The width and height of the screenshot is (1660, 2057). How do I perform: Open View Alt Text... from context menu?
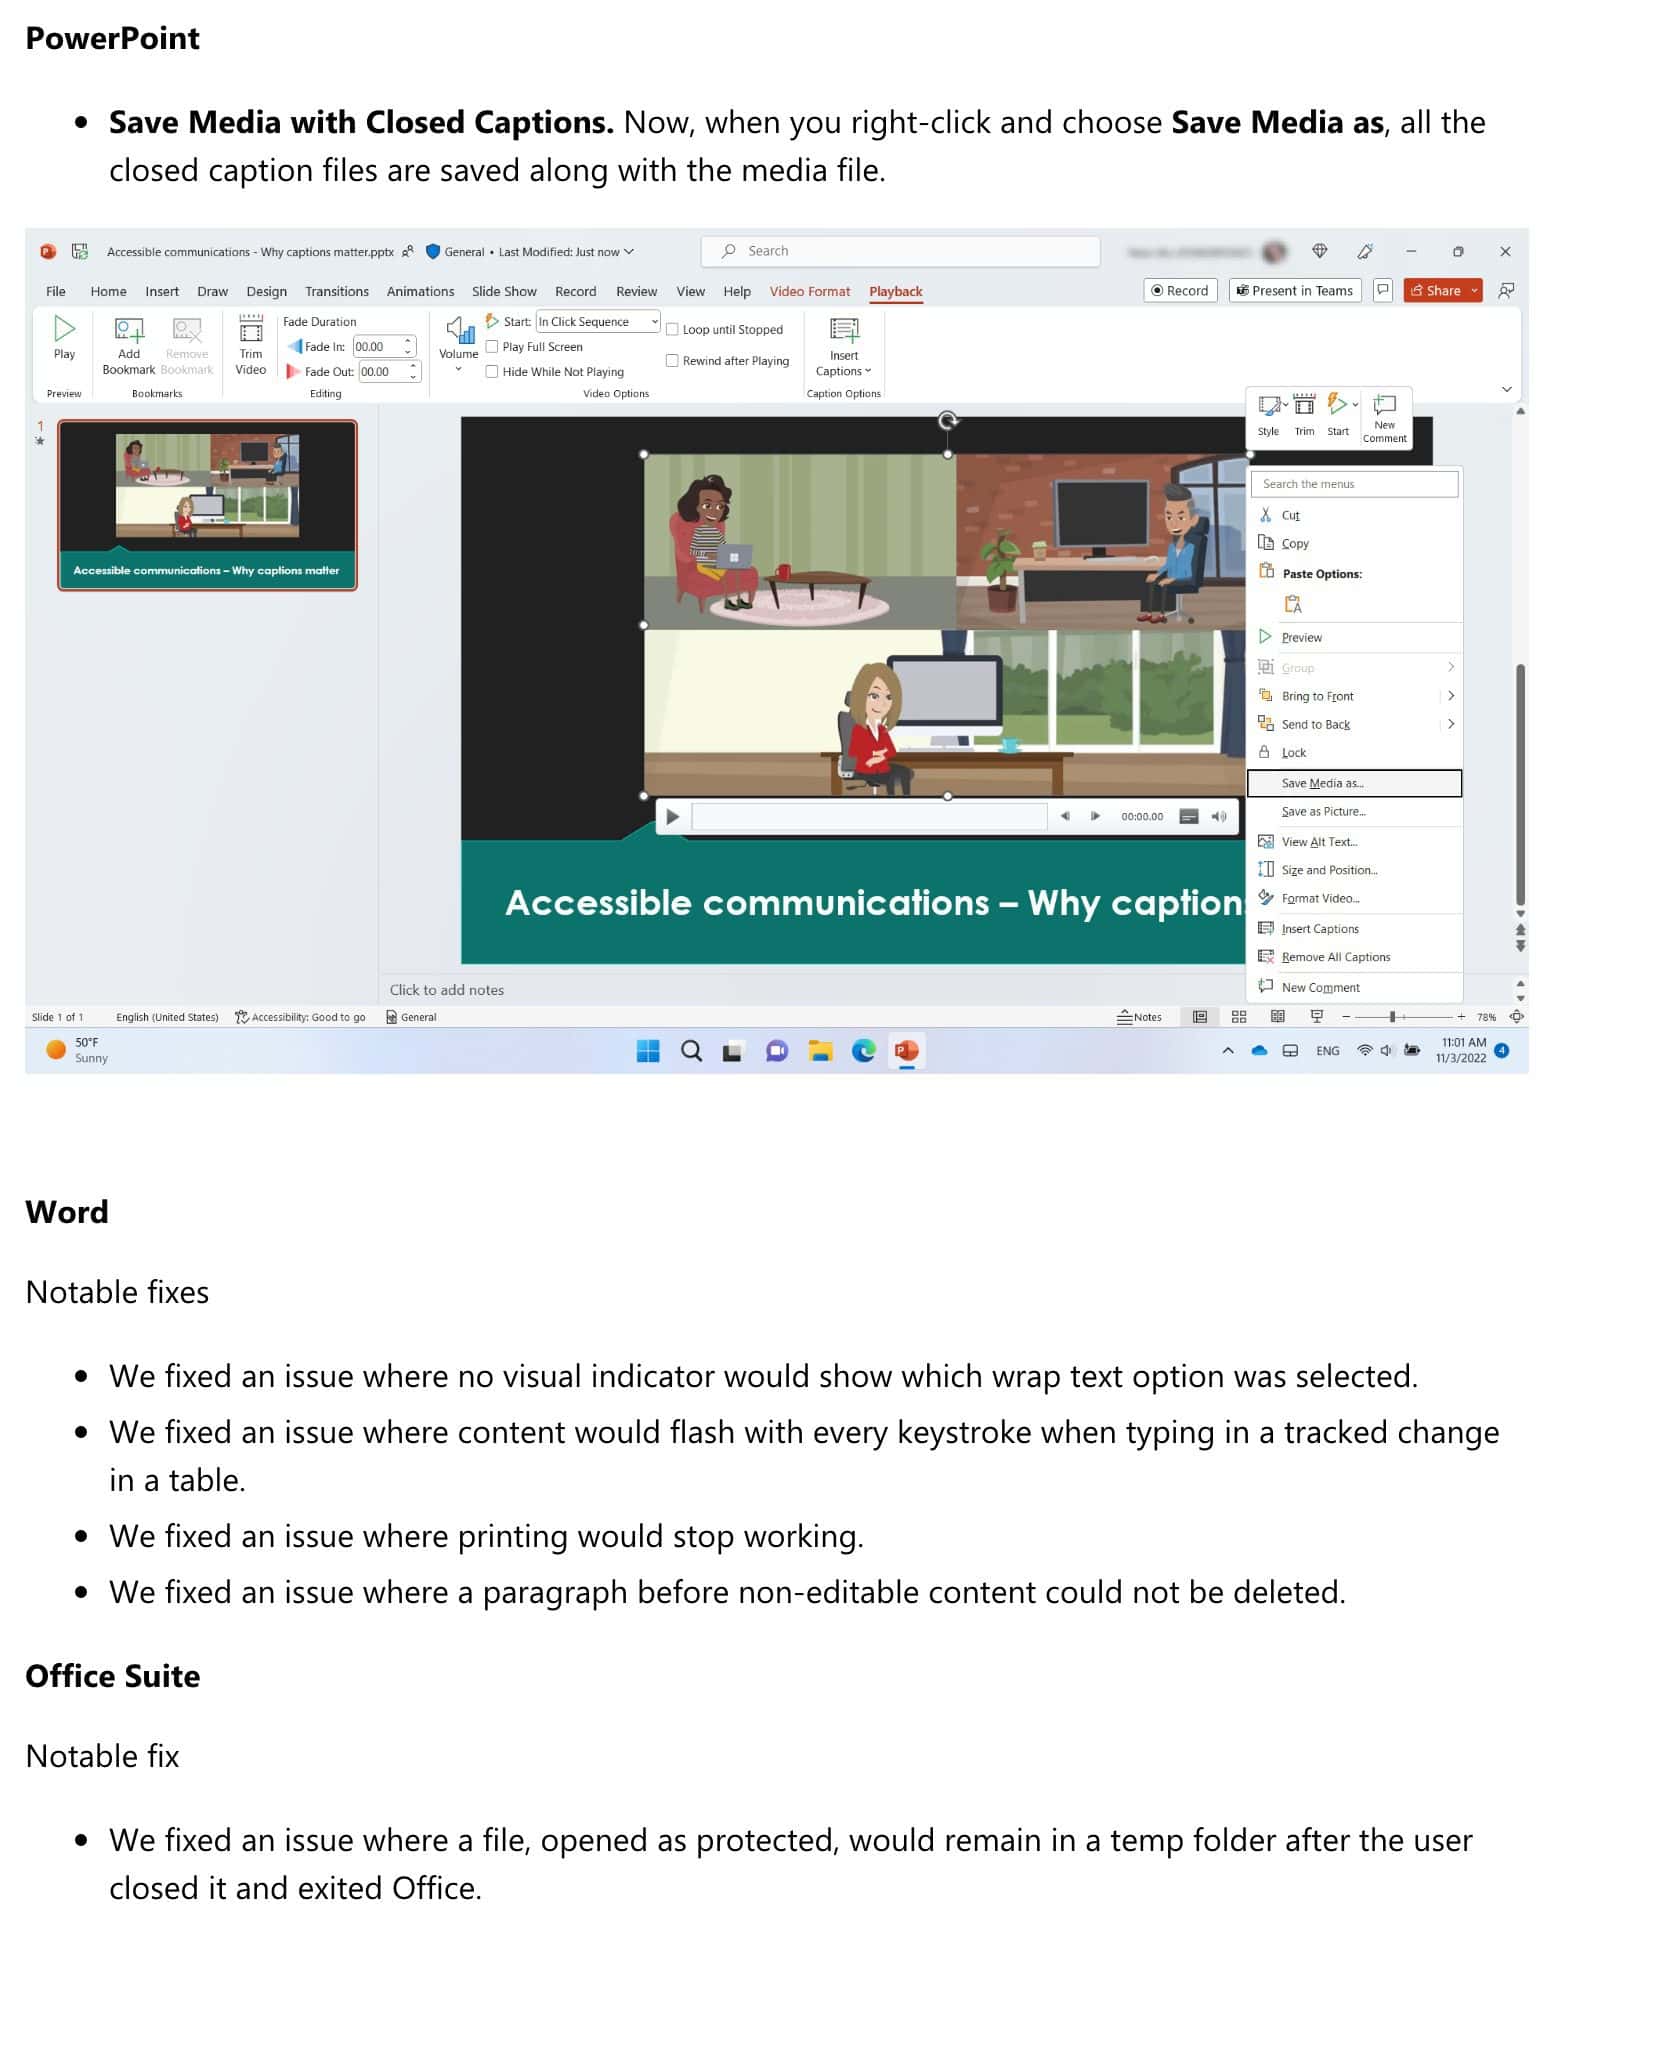click(1354, 842)
